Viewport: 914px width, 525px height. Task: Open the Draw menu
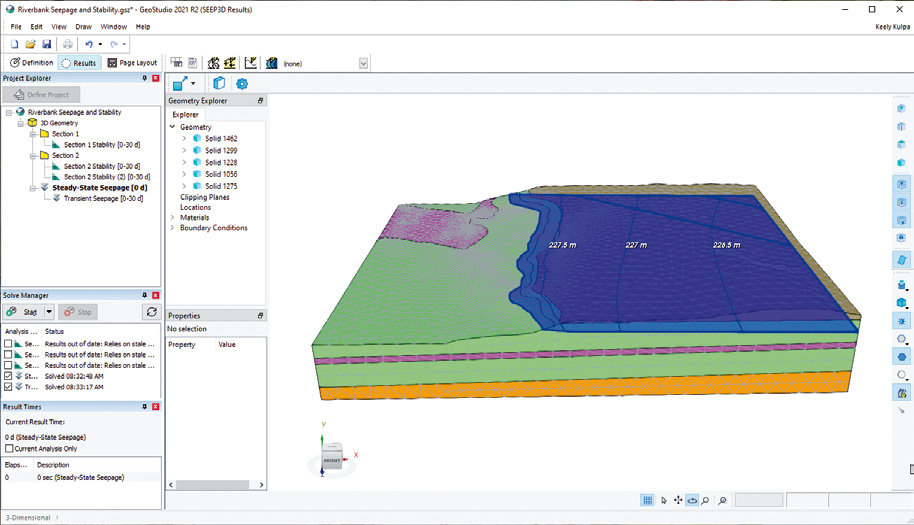83,27
